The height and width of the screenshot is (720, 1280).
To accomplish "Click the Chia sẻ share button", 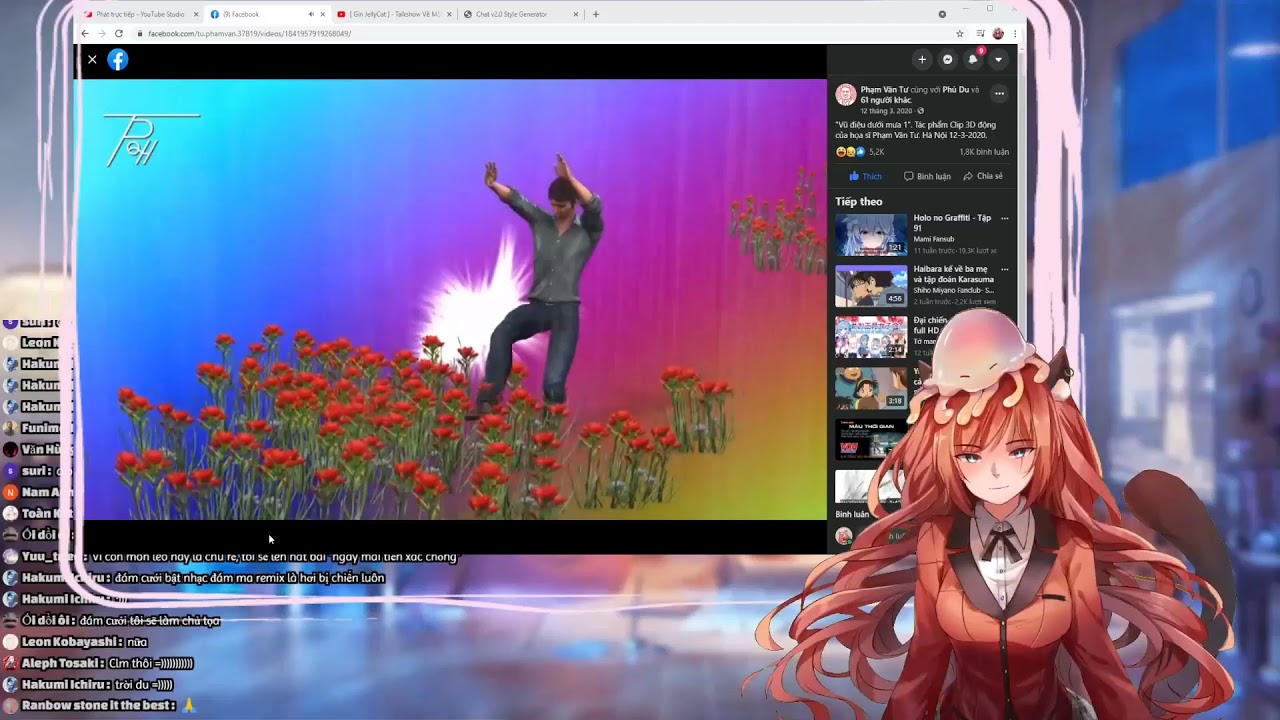I will point(983,176).
